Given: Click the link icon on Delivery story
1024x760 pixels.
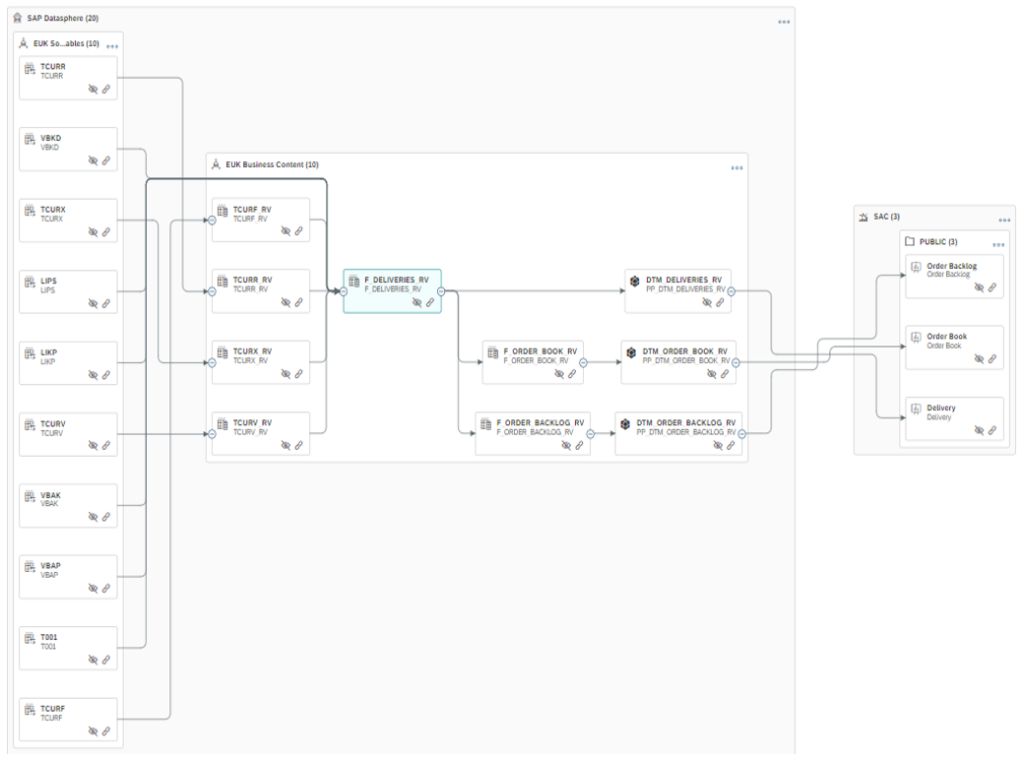Looking at the screenshot, I should pyautogui.click(x=992, y=430).
